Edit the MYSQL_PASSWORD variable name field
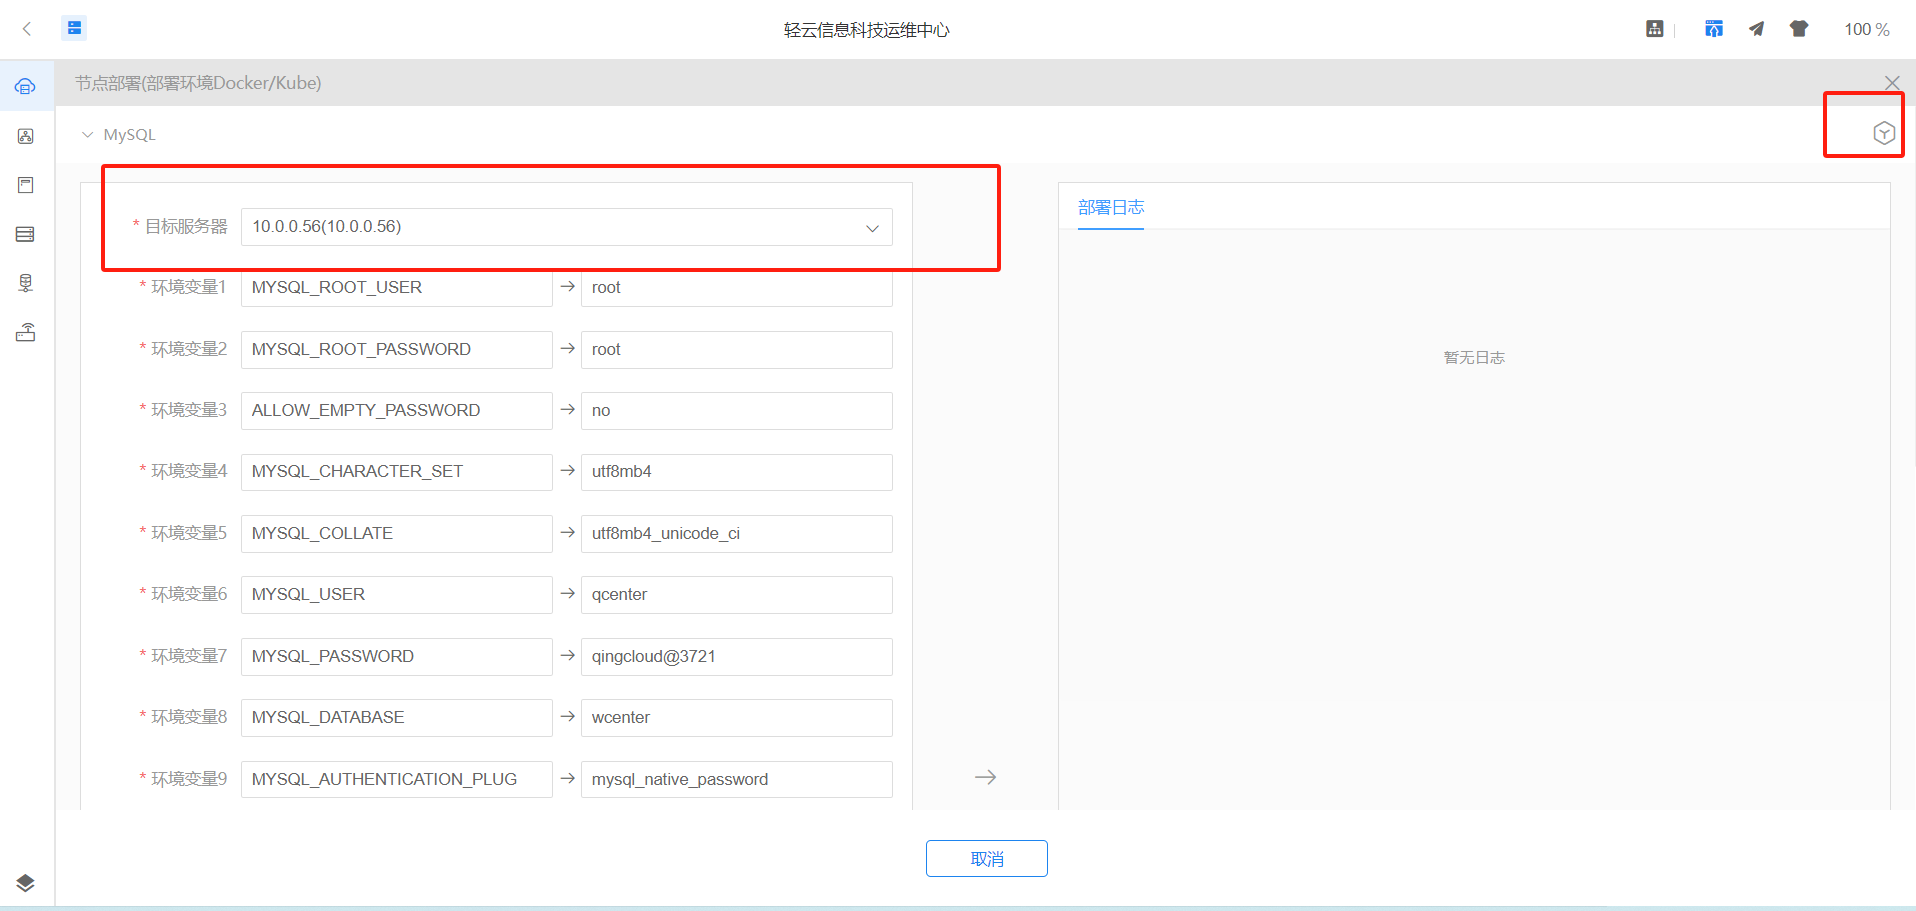Screen dimensions: 1916x911 (396, 657)
